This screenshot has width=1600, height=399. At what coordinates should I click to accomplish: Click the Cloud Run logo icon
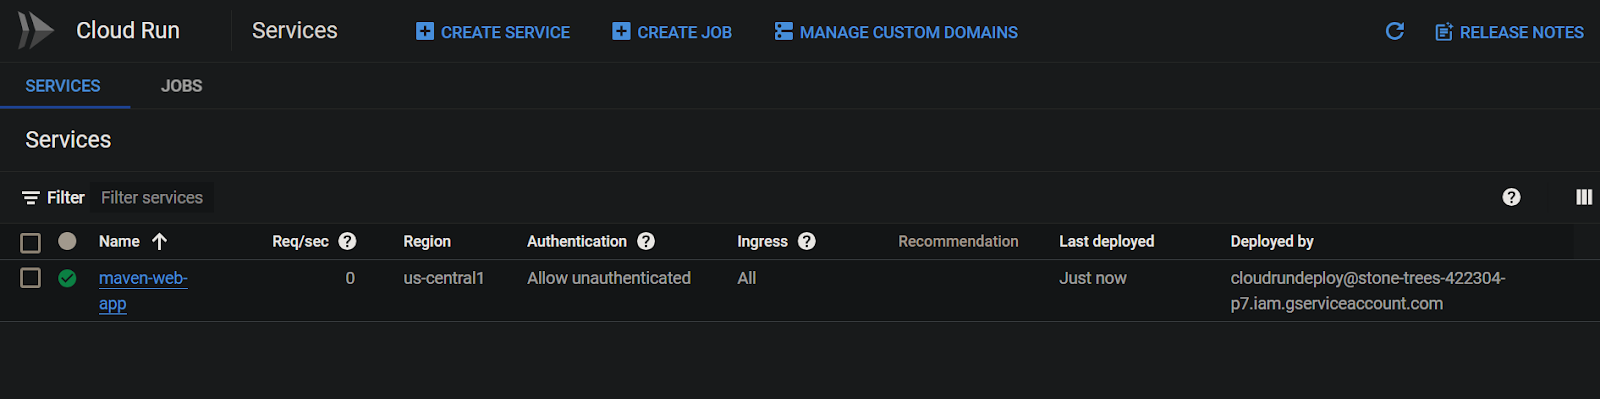click(x=36, y=30)
